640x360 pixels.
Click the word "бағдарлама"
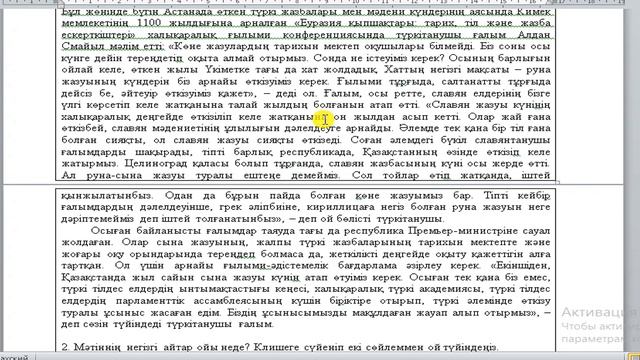(368, 266)
